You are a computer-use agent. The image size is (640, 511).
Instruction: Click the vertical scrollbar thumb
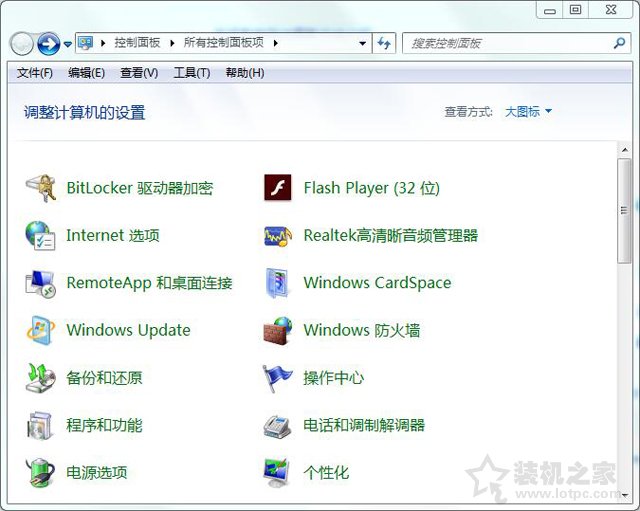tap(624, 211)
